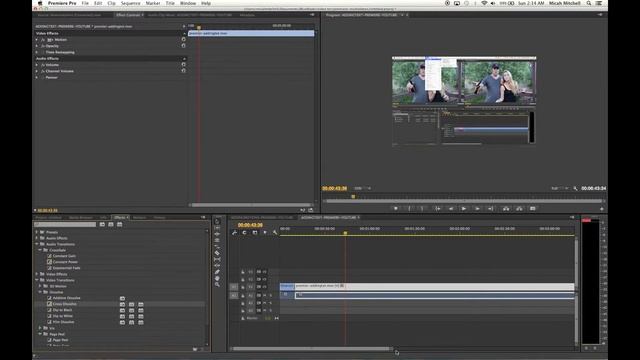
Task: Click the V1 video clip in timeline
Action: point(434,287)
